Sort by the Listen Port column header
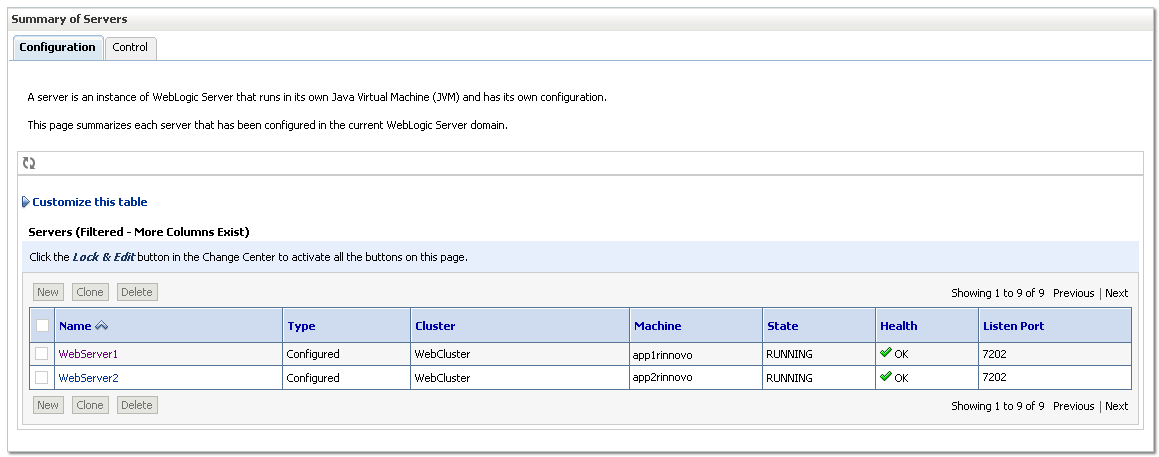 [x=1013, y=326]
